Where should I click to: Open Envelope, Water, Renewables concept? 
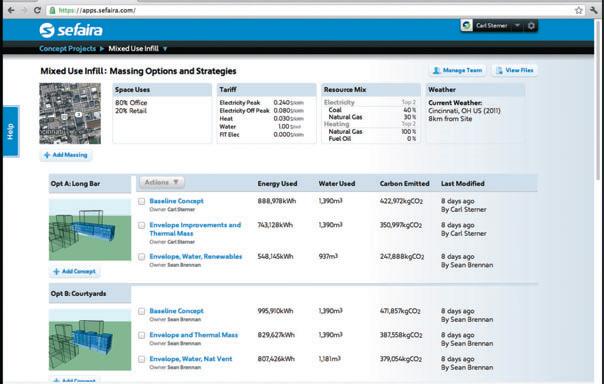[196, 257]
